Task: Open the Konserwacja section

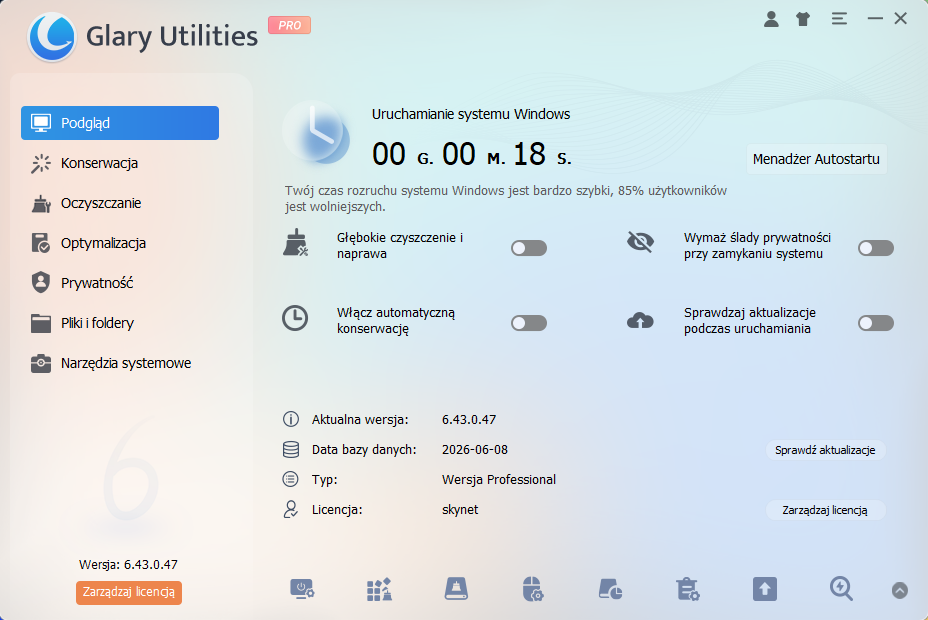Action: 120,163
